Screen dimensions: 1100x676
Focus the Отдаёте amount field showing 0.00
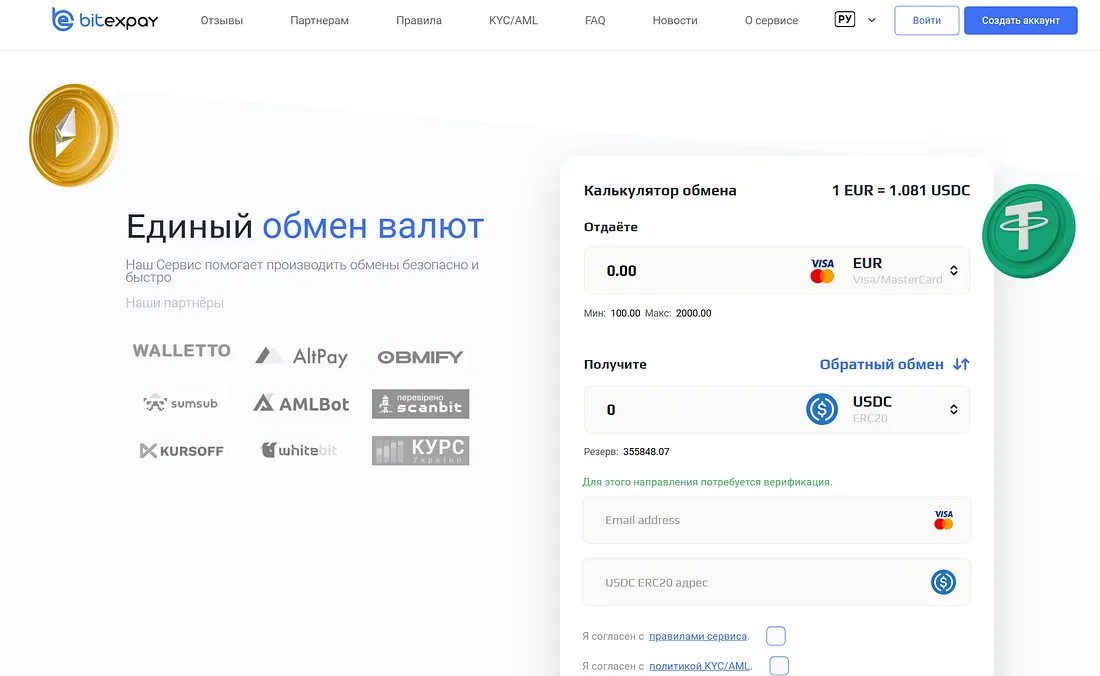695,271
